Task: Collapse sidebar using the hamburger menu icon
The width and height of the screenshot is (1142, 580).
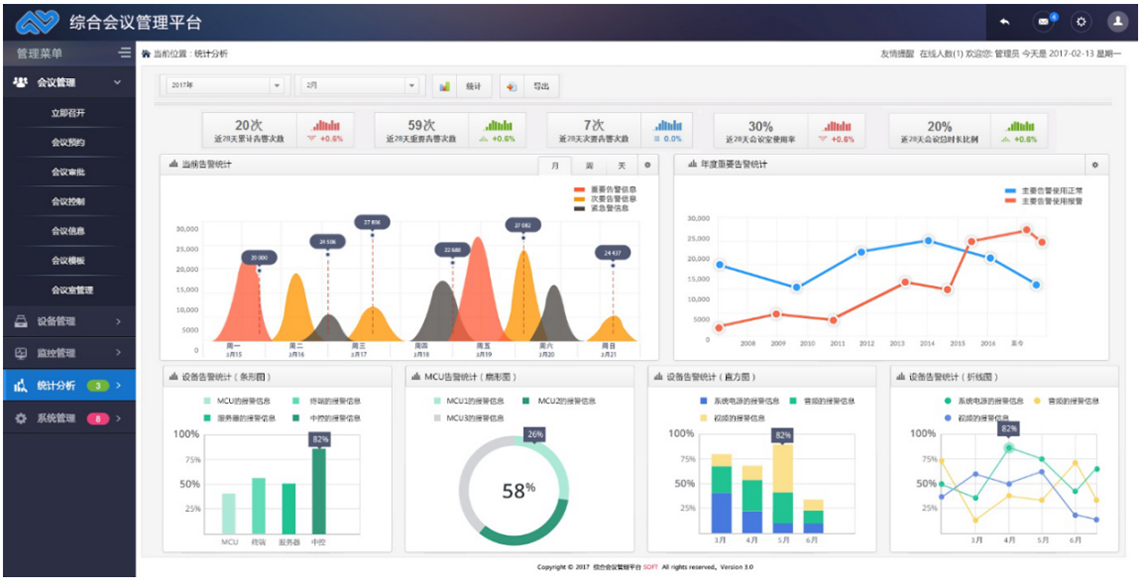Action: click(x=124, y=53)
